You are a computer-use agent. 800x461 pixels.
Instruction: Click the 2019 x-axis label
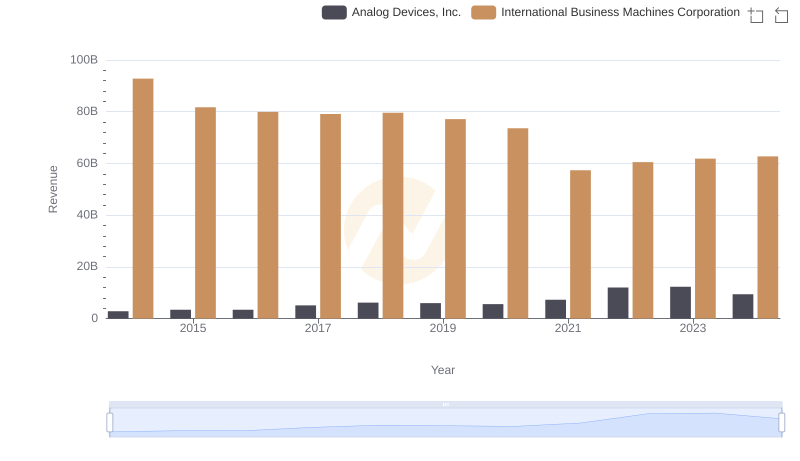click(443, 328)
